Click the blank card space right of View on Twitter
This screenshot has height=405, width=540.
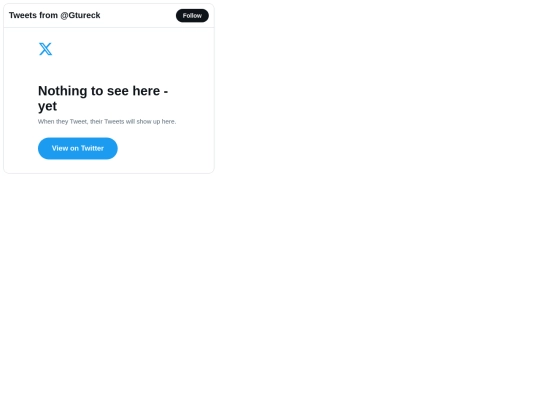click(164, 148)
